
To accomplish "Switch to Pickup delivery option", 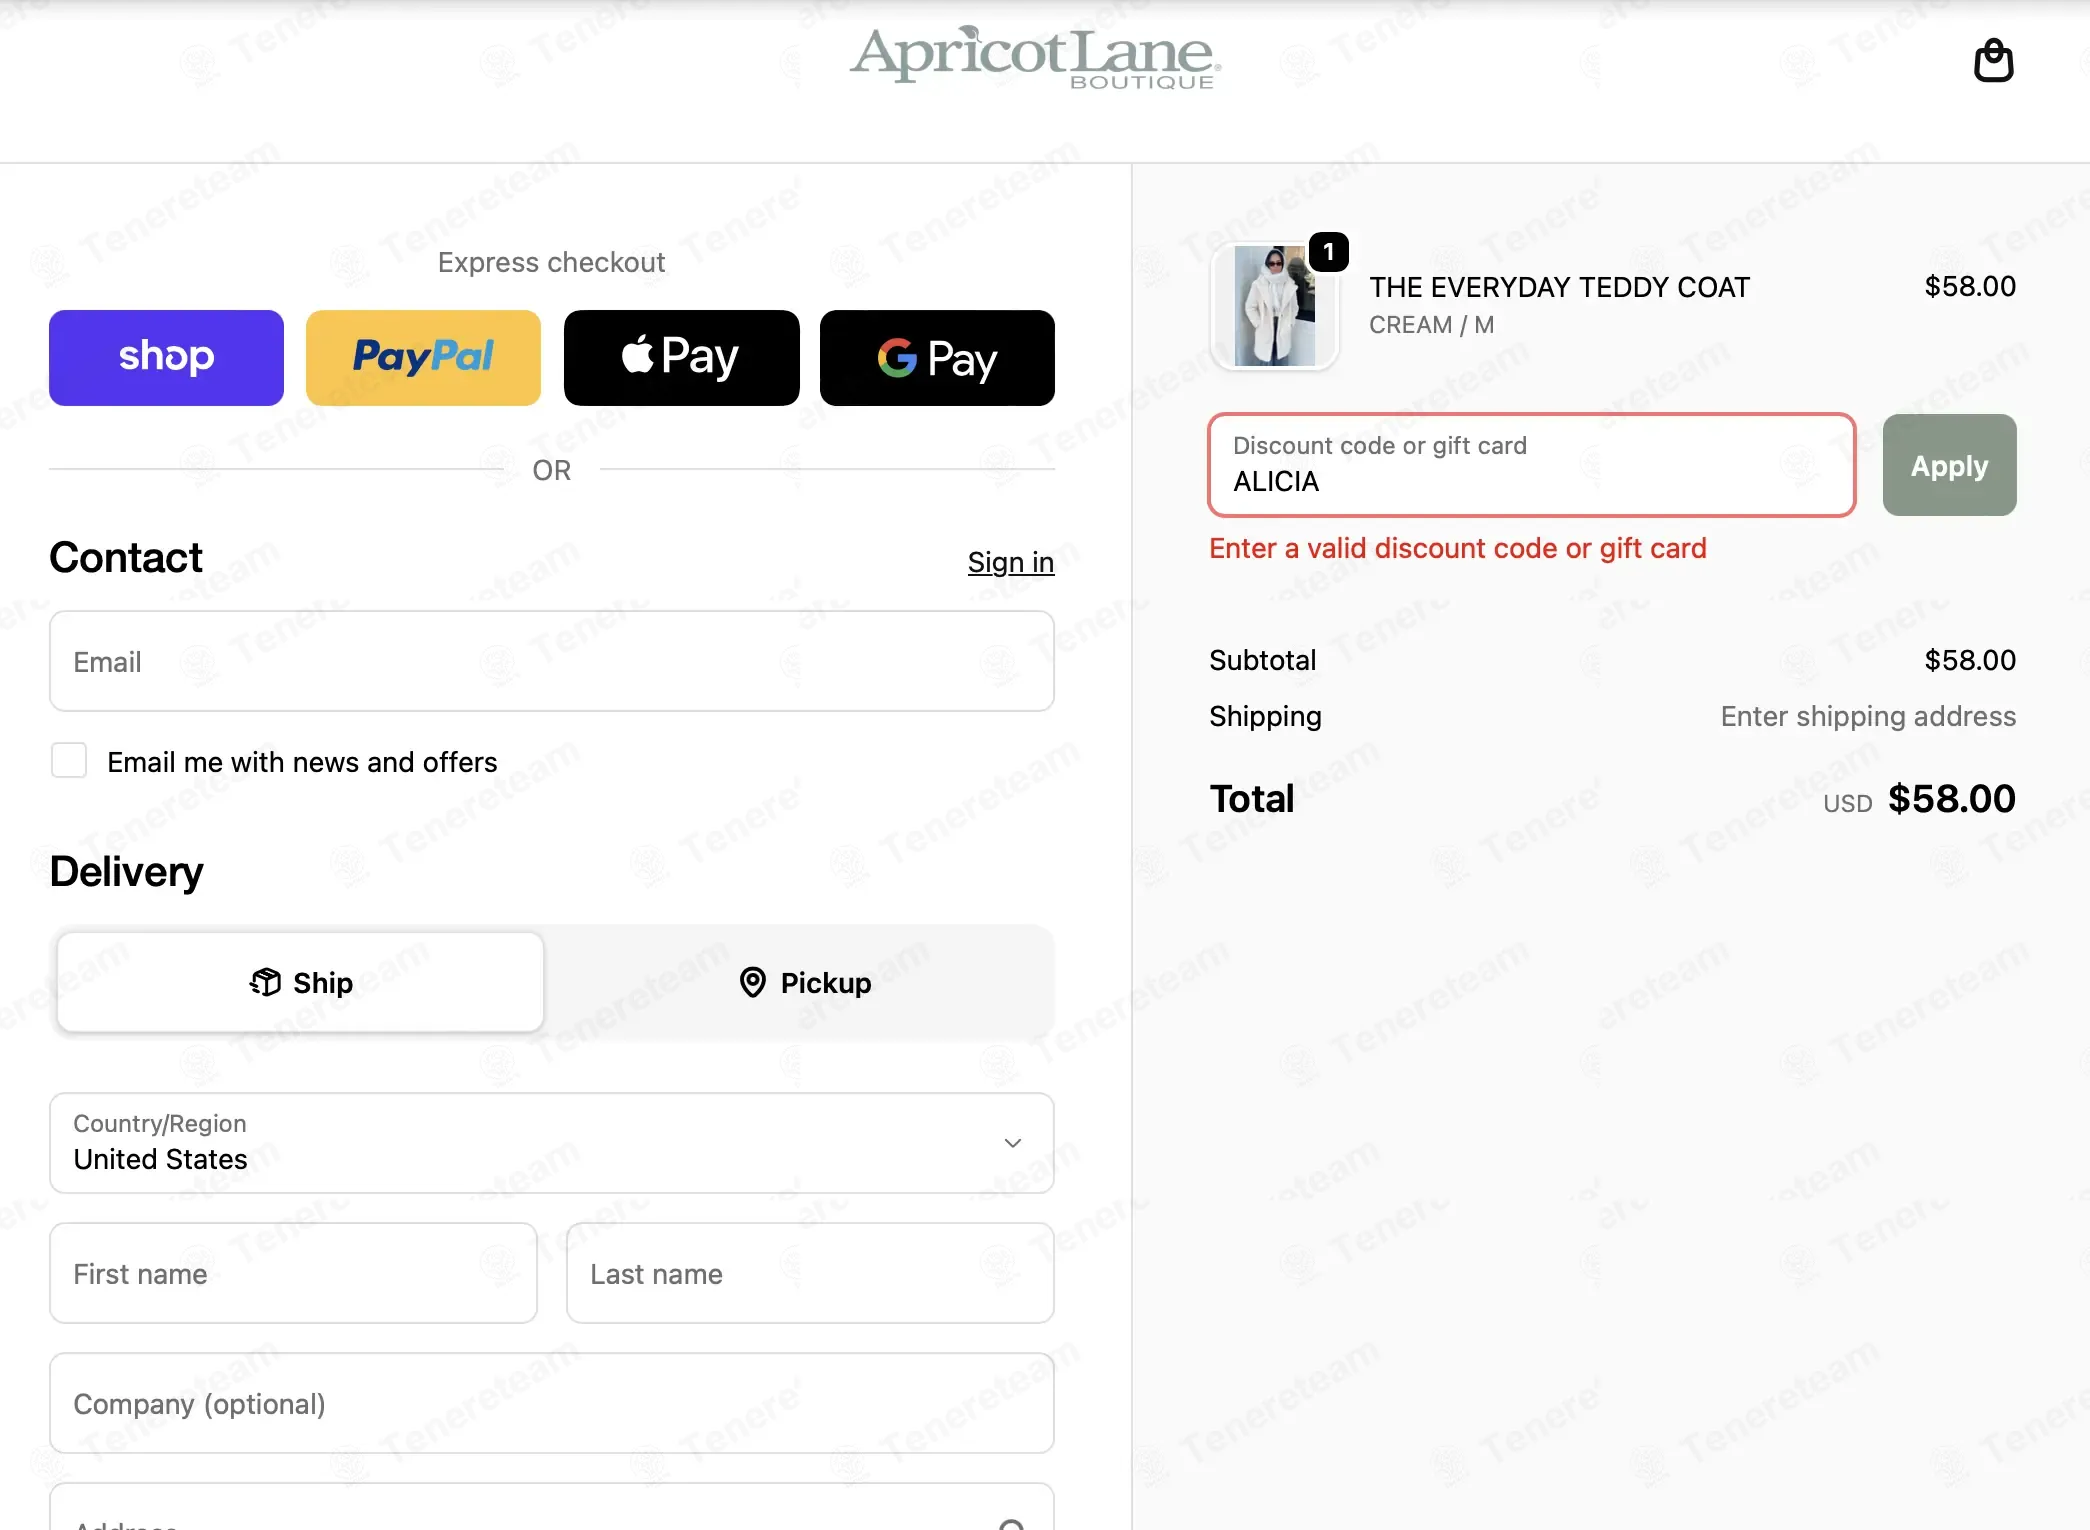I will (x=805, y=982).
